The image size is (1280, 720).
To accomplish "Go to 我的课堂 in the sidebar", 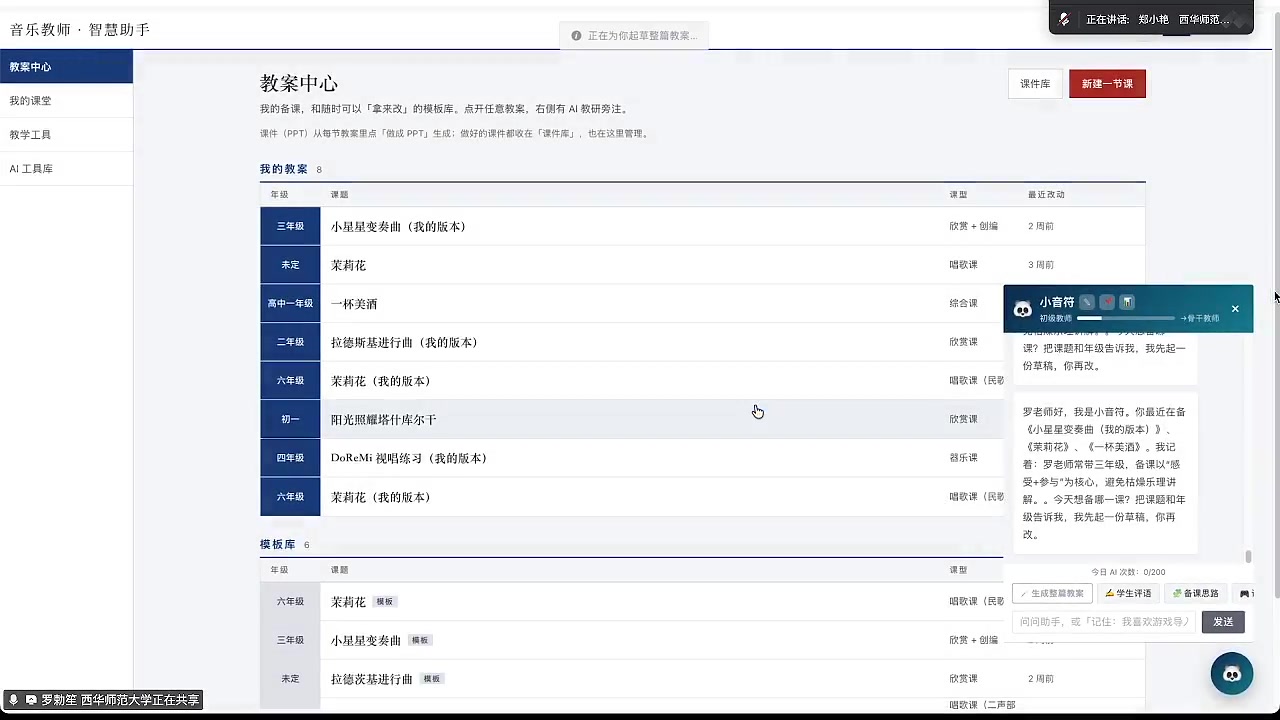I will point(66,101).
